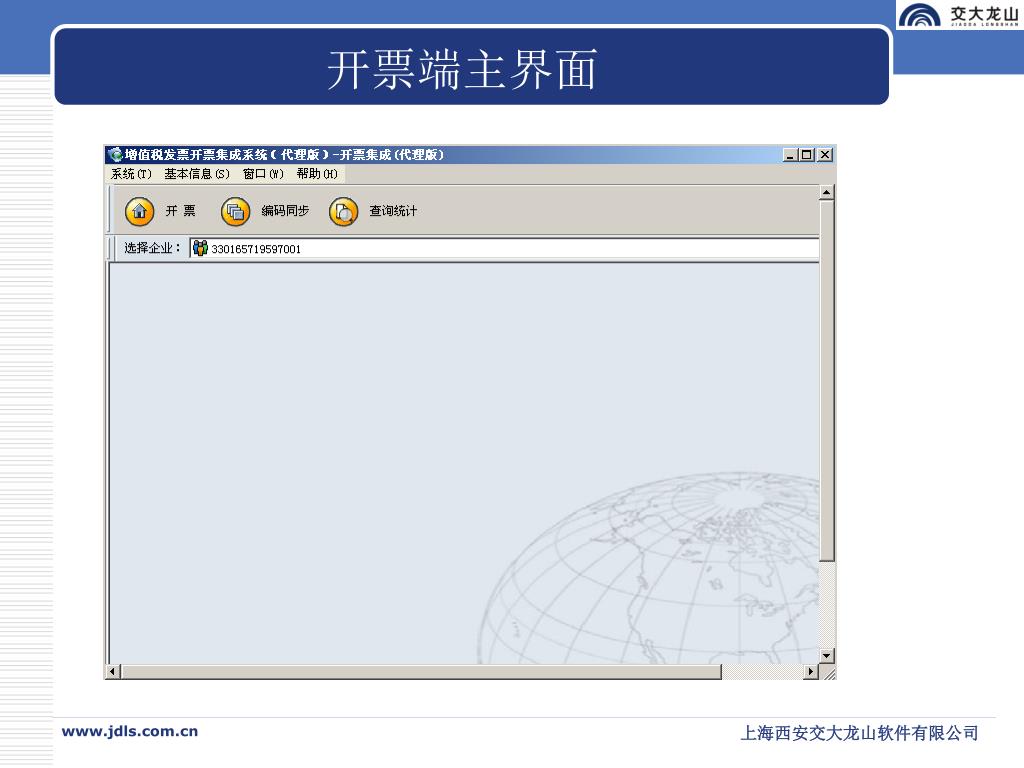Click the 开票端主界面 slide title
Screen dimensions: 1024x768
[462, 69]
